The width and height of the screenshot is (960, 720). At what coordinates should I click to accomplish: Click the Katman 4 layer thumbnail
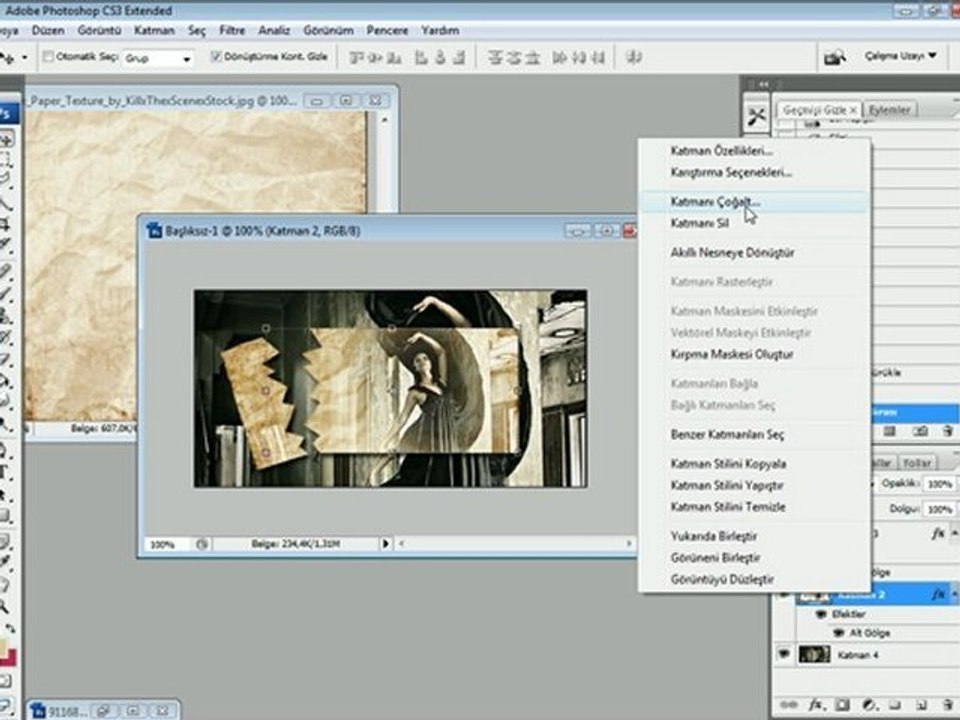click(x=814, y=654)
